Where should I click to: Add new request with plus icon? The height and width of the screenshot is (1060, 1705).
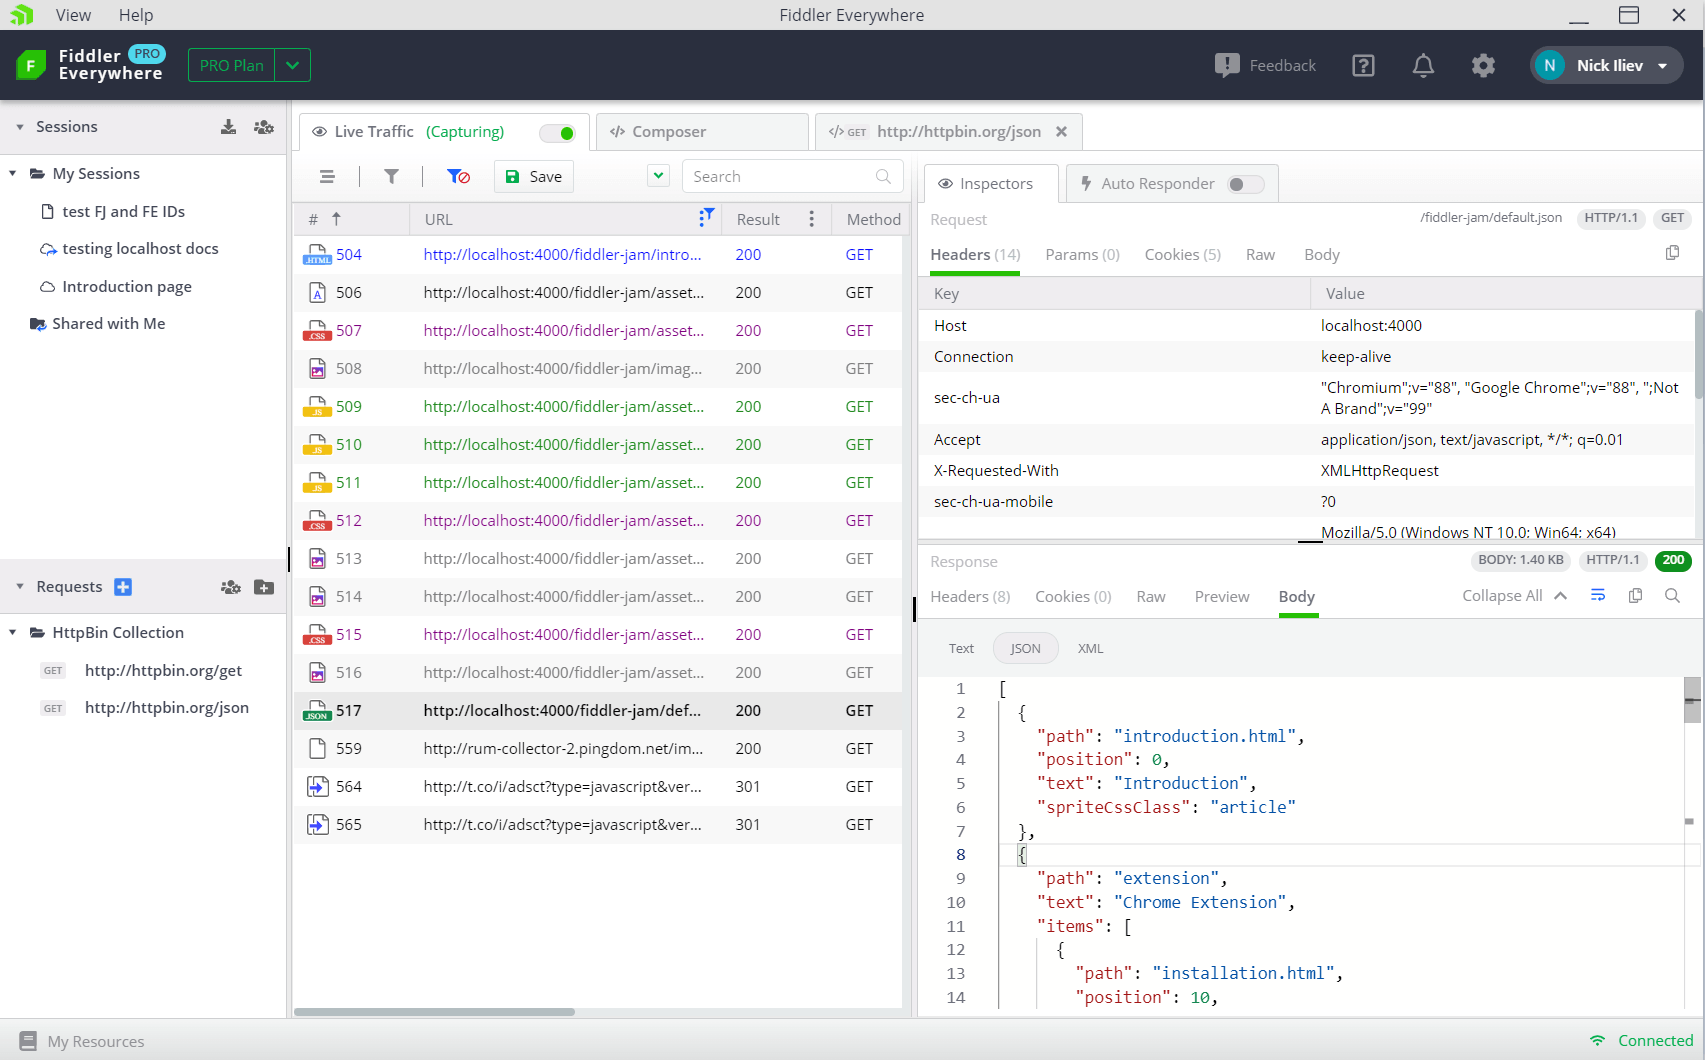click(x=123, y=587)
